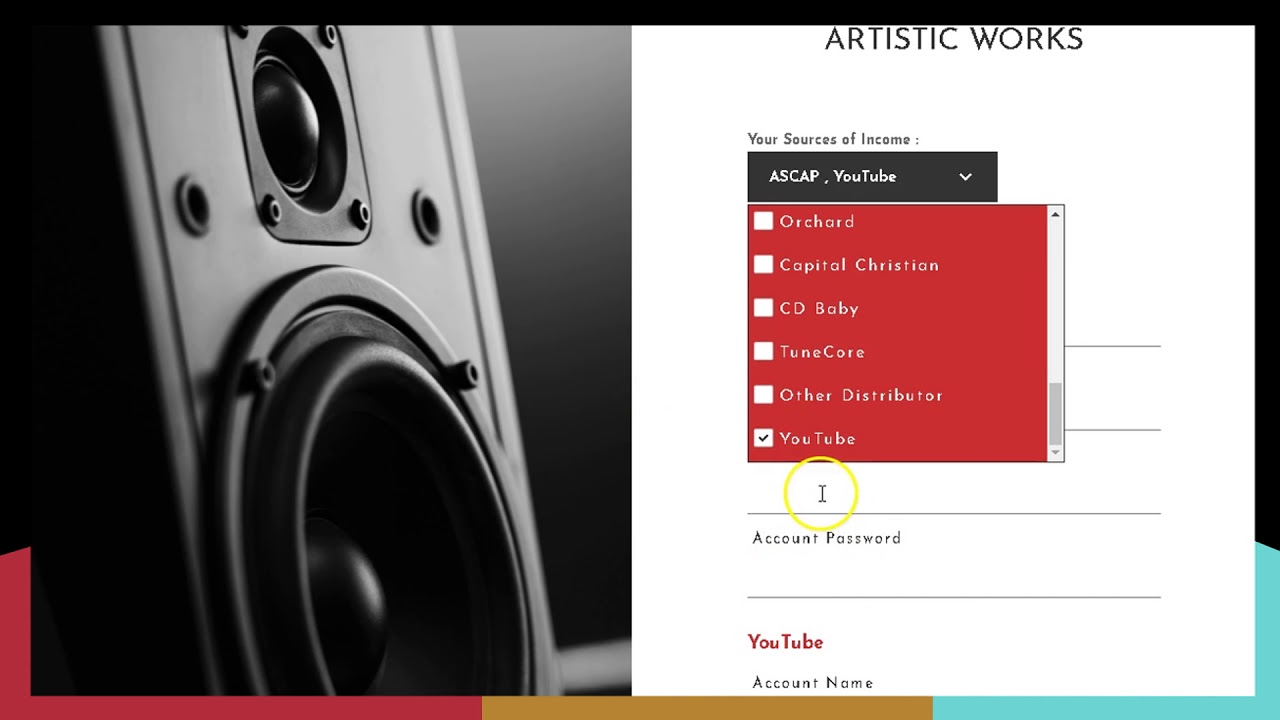Click the Orchard option label
Image resolution: width=1280 pixels, height=720 pixels.
[x=817, y=222]
